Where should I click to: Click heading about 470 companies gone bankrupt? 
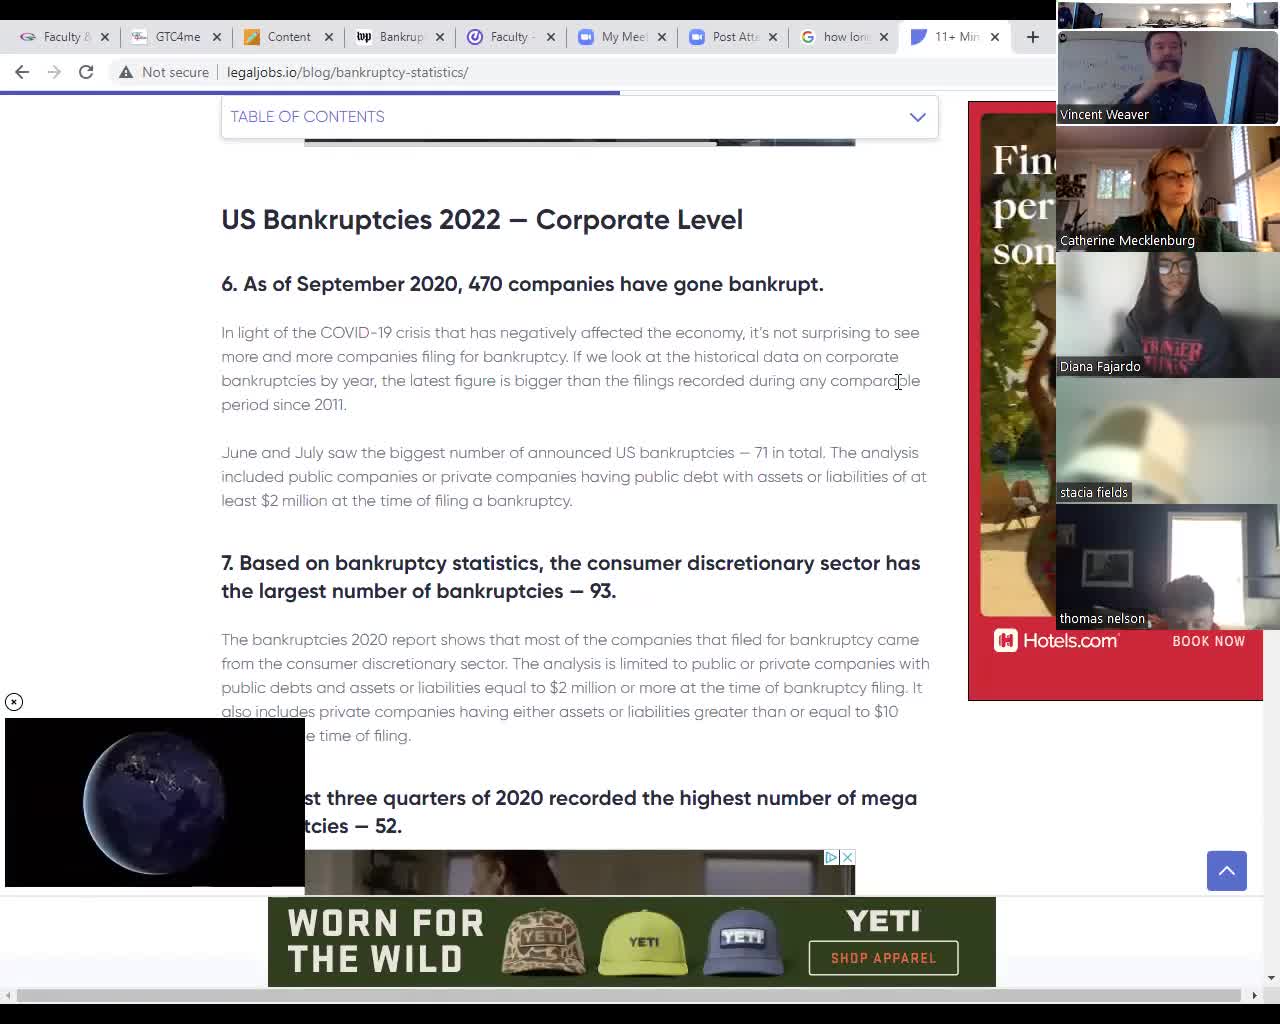pos(522,284)
